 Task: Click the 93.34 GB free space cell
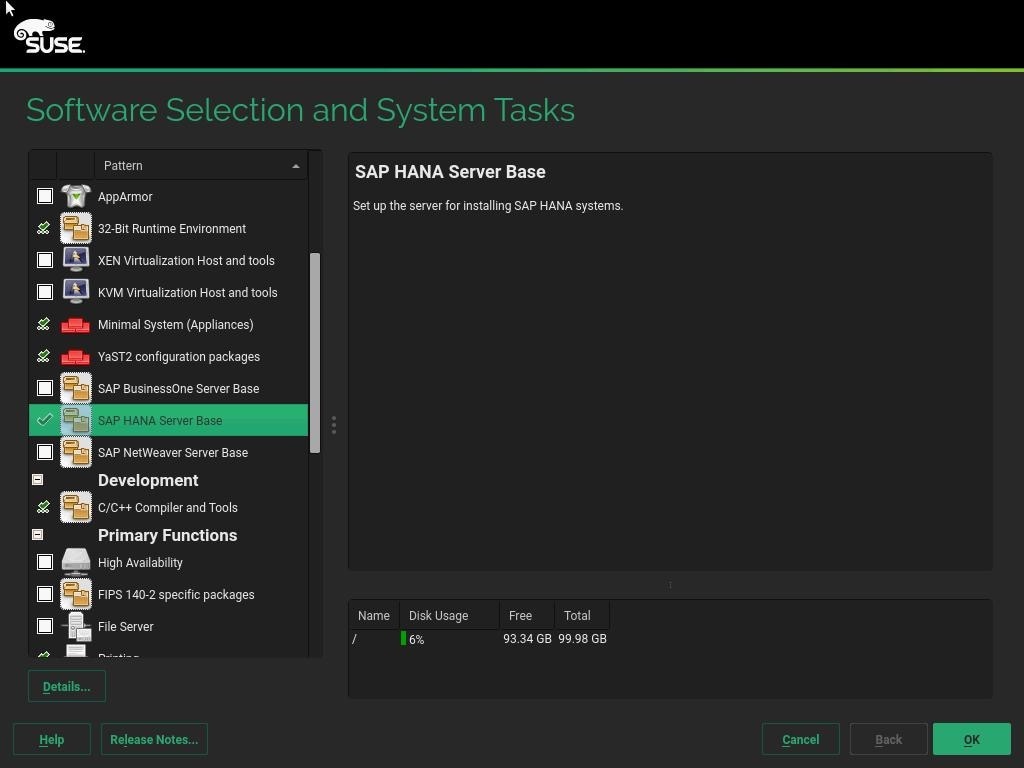click(x=527, y=639)
